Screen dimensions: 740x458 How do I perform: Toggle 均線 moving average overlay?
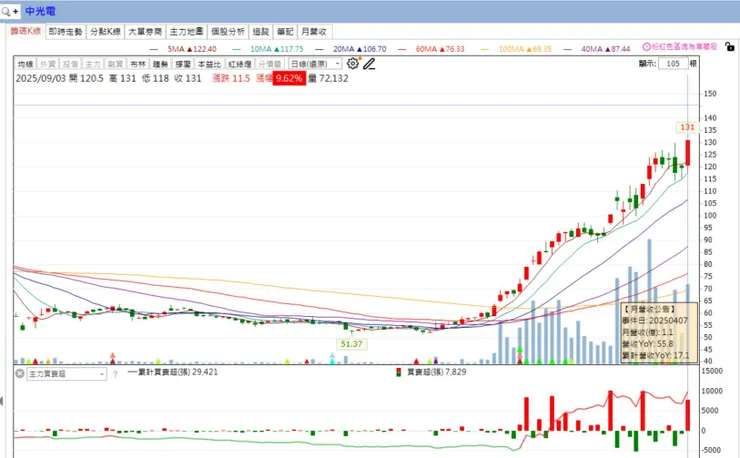click(x=25, y=64)
